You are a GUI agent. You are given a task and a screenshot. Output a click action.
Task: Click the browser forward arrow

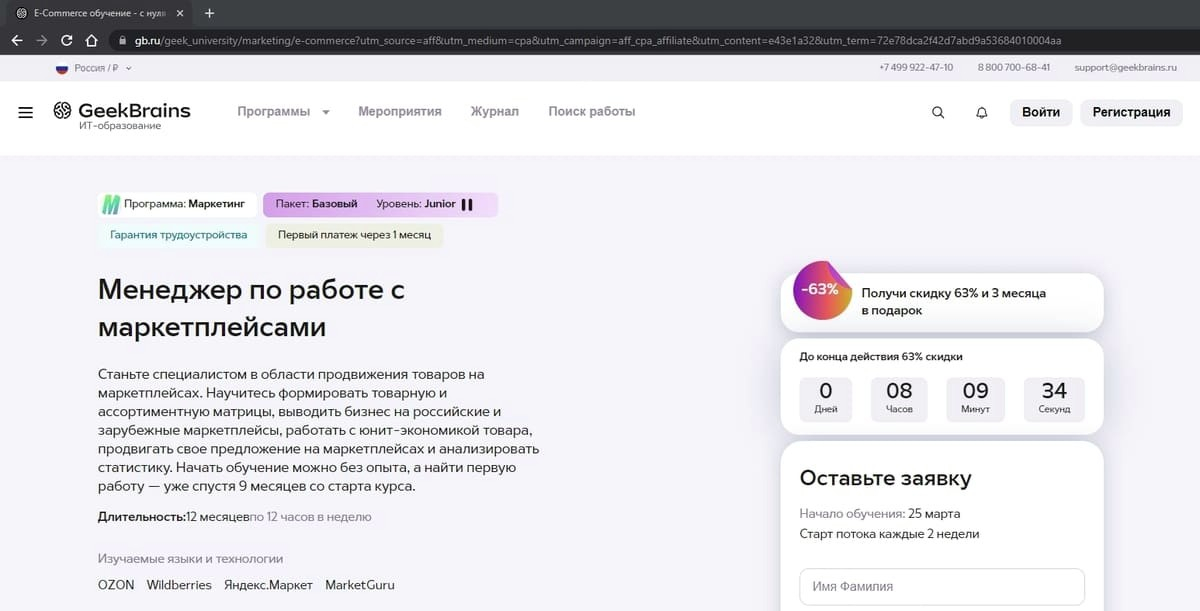click(x=41, y=41)
